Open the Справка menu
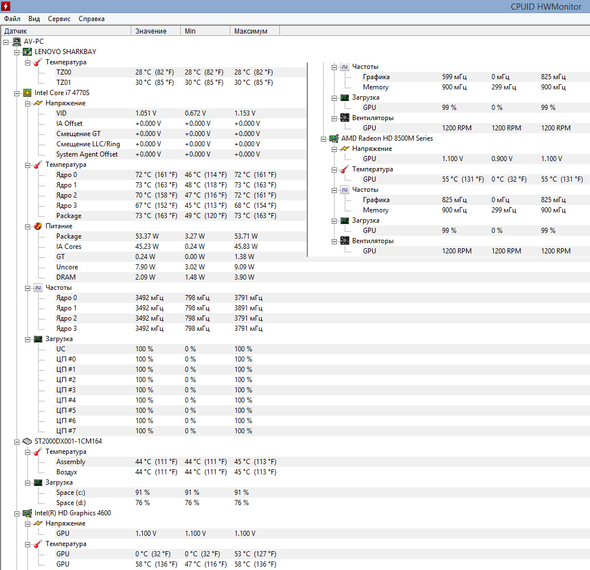 coord(91,19)
